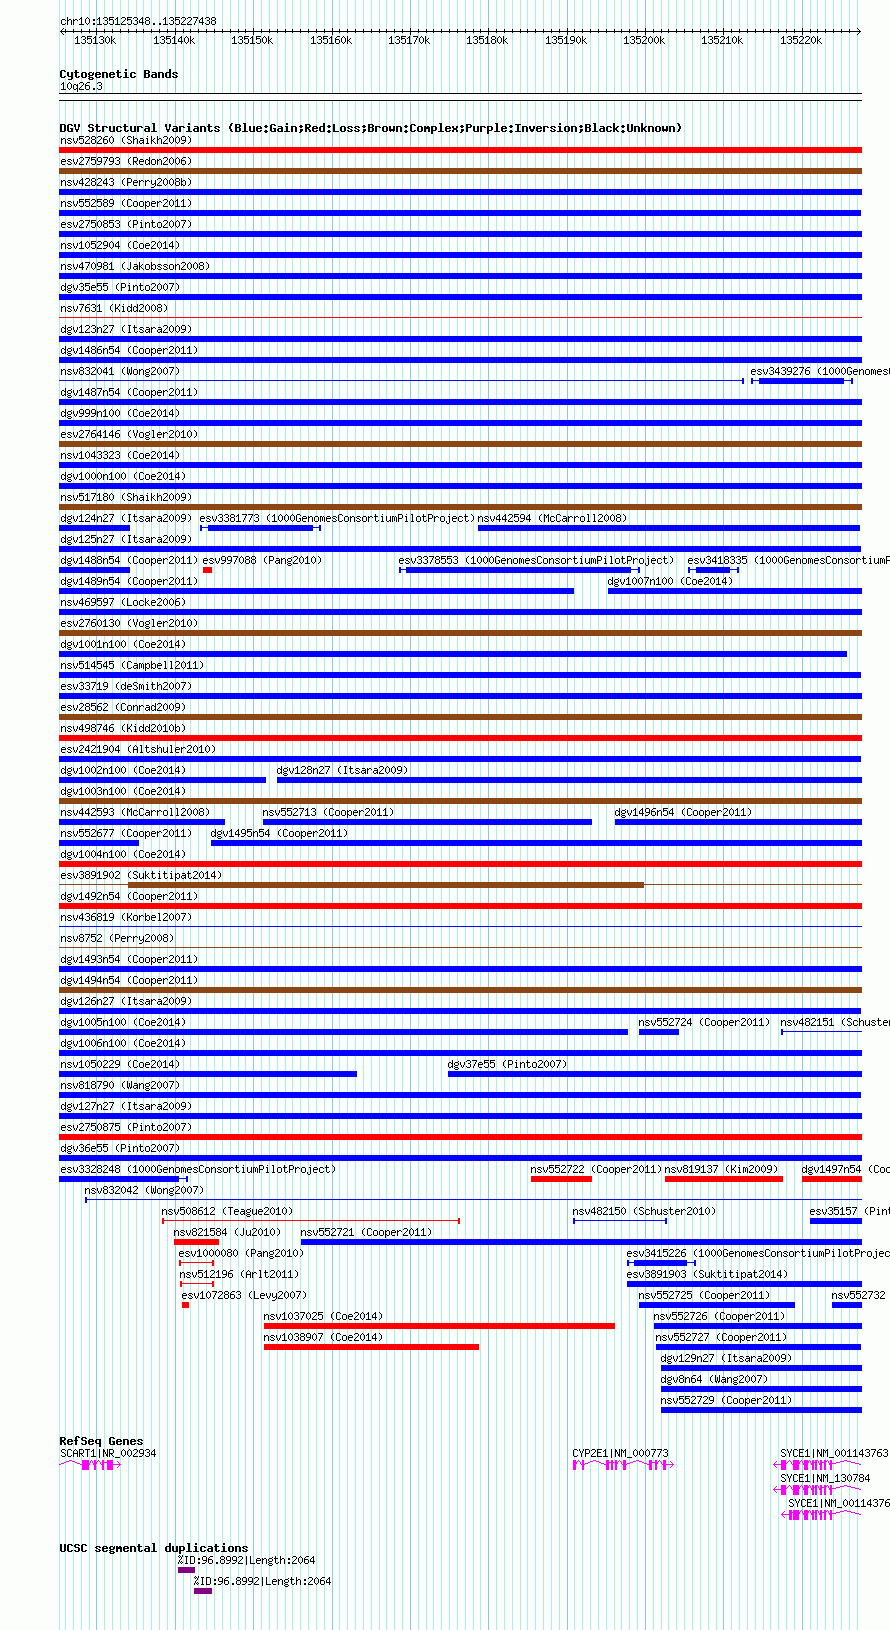Click the nsv821584 (Ju2010) label
Image resolution: width=890 pixels, height=1630 pixels.
coord(227,1232)
